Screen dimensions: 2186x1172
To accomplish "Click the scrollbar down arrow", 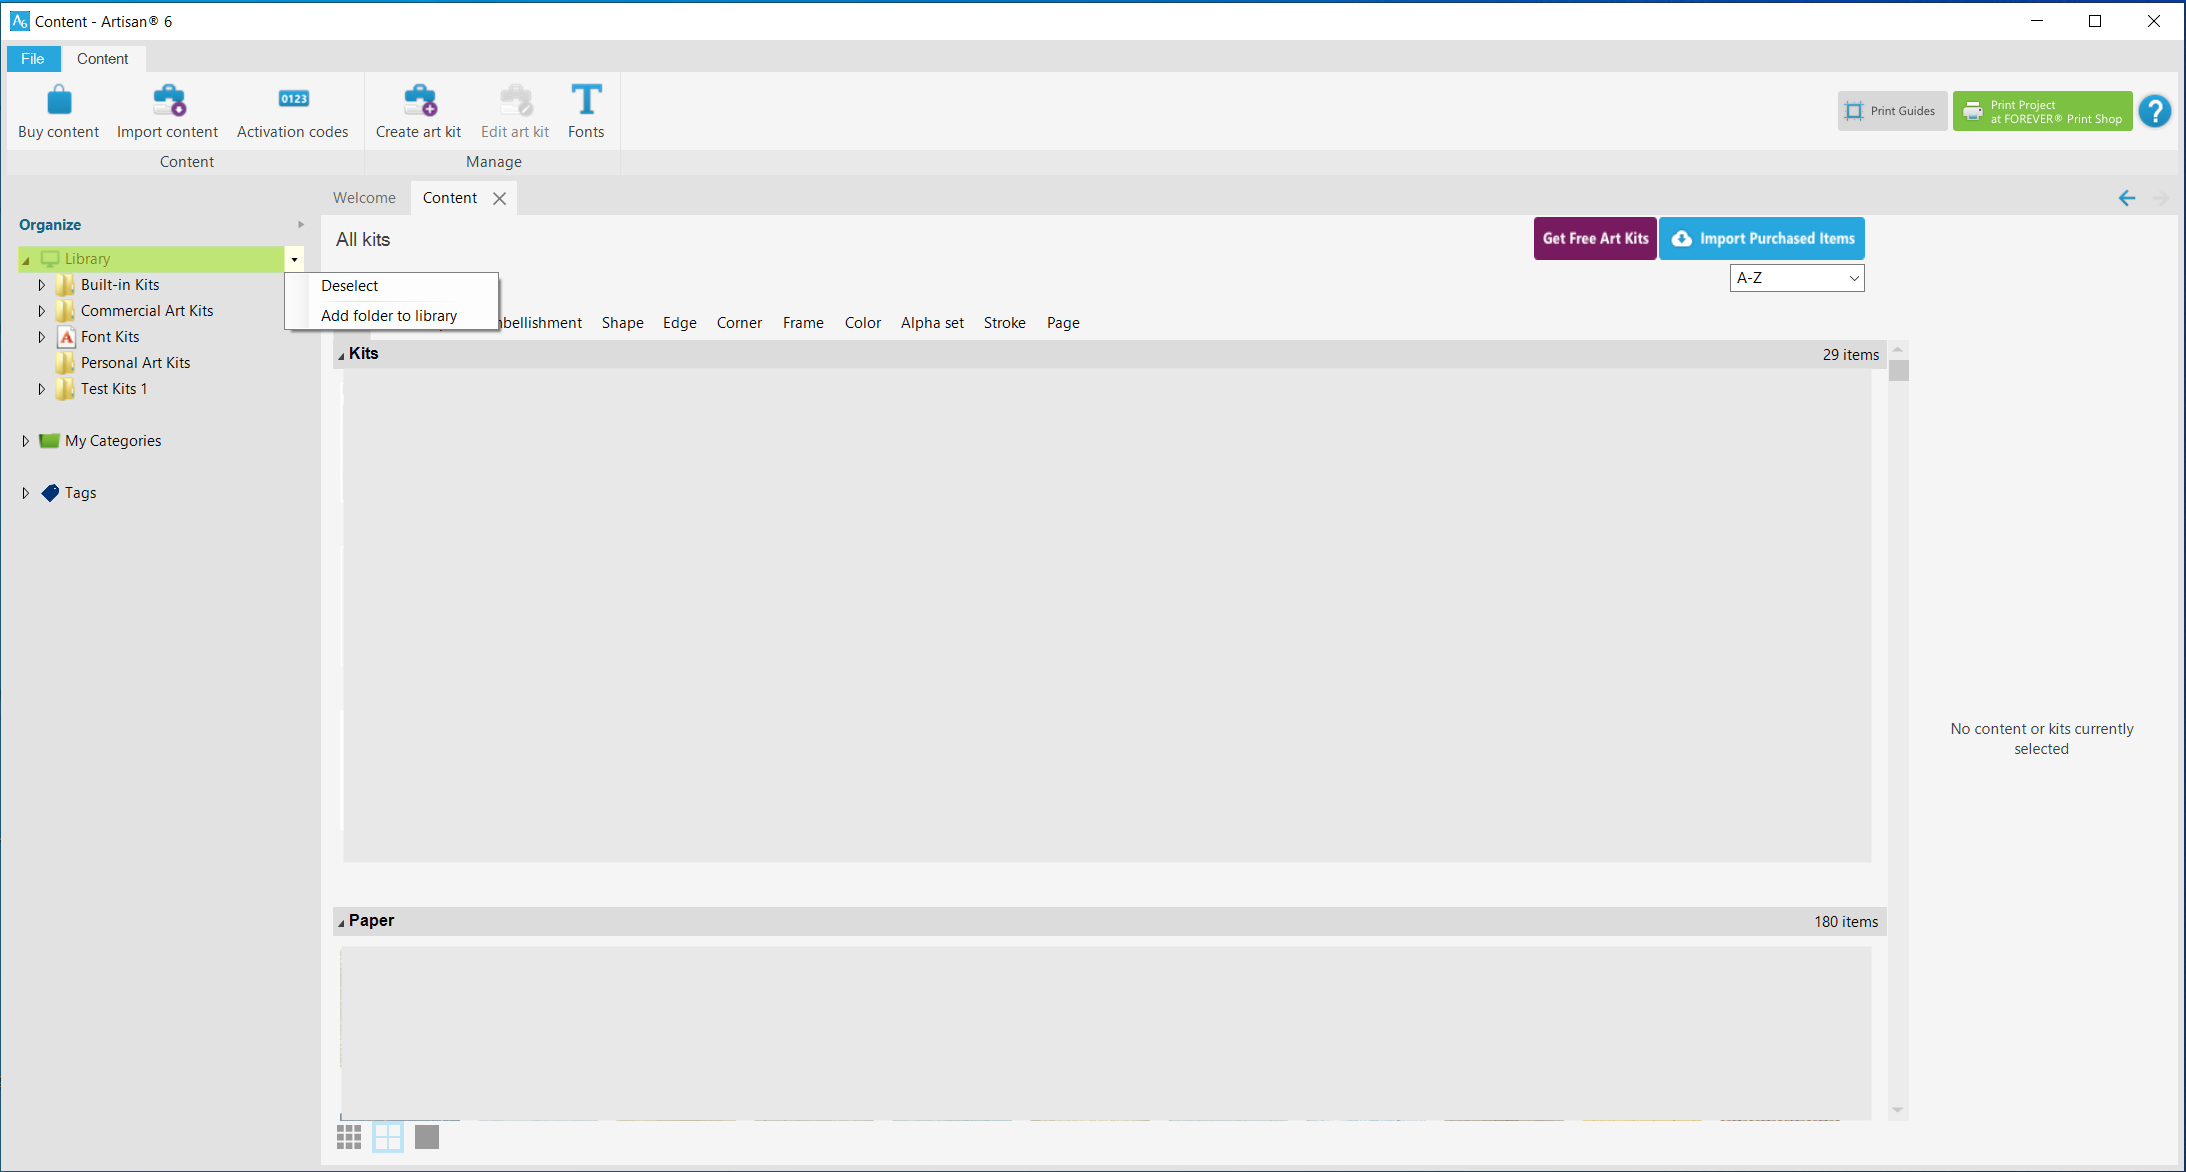I will 1898,1110.
